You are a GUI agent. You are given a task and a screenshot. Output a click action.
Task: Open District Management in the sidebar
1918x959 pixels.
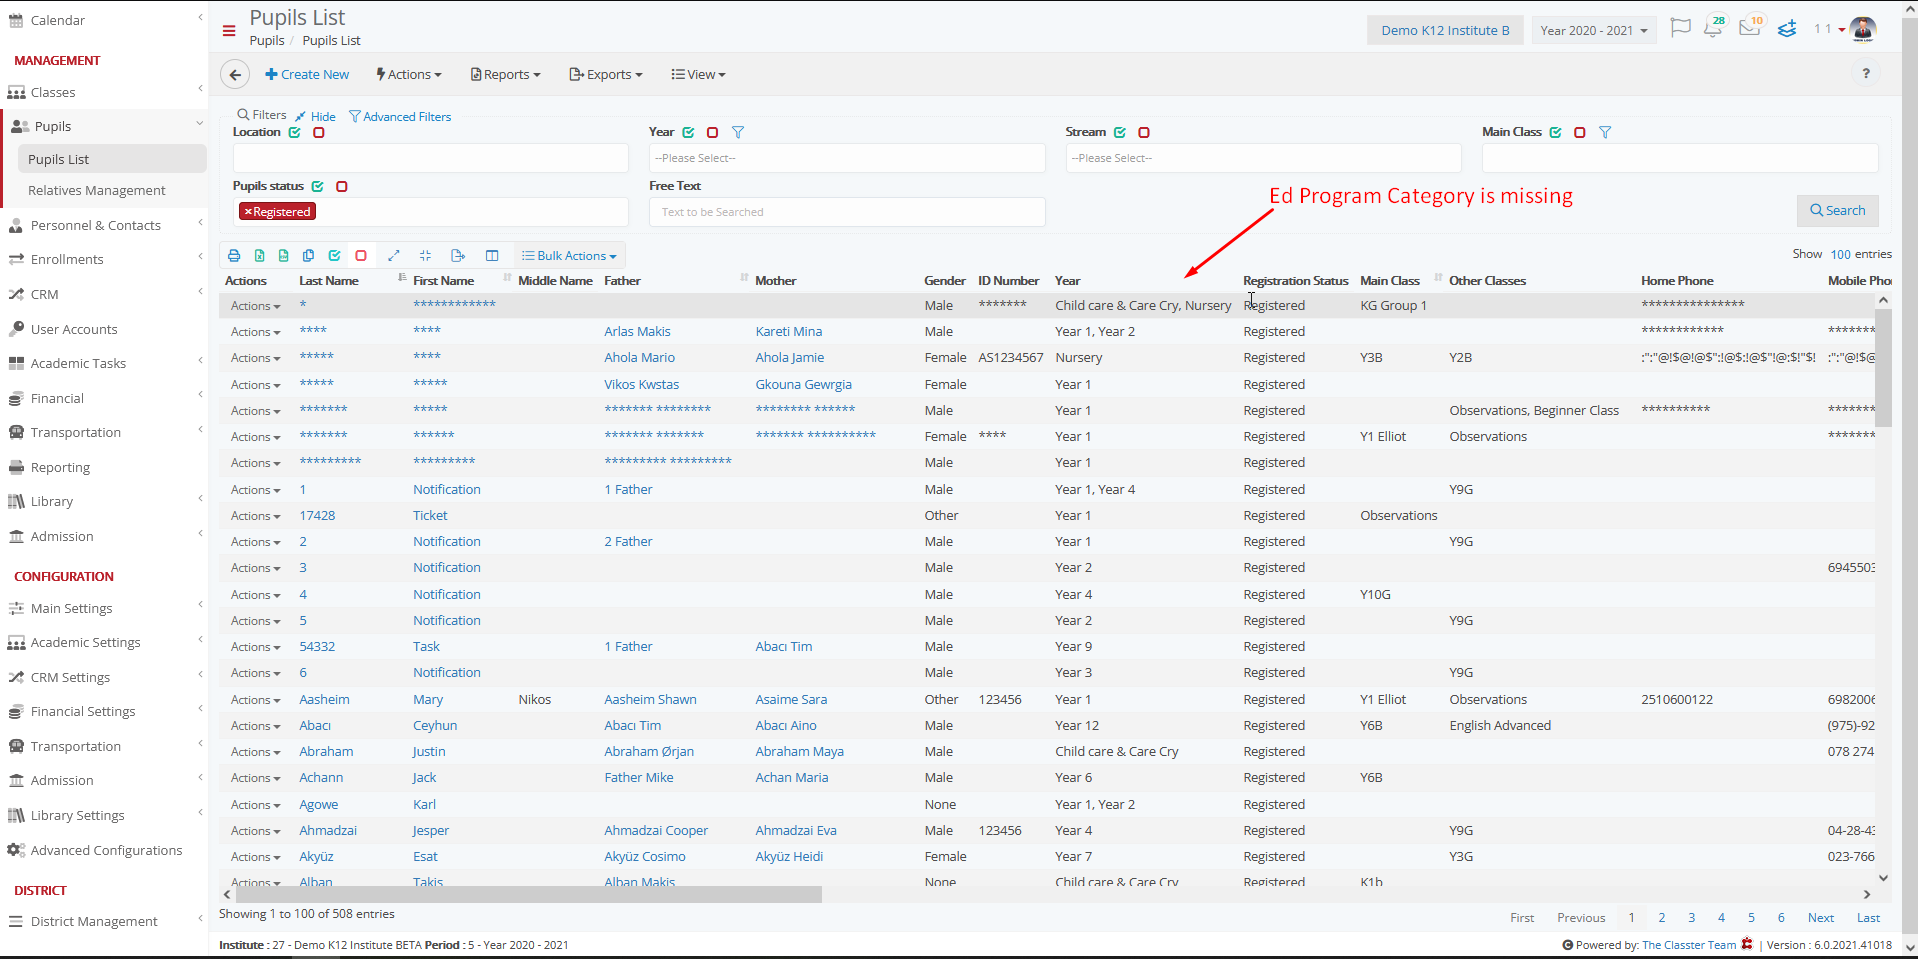point(103,921)
